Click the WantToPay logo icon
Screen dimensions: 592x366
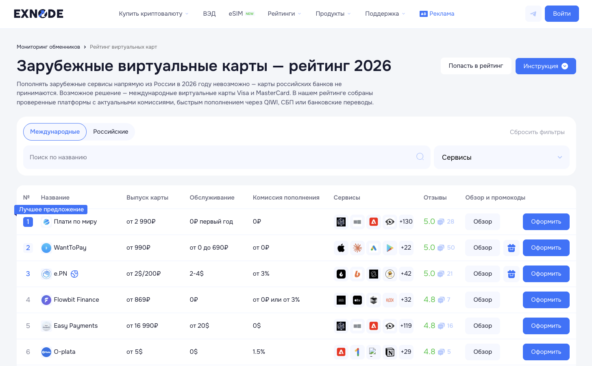point(46,248)
